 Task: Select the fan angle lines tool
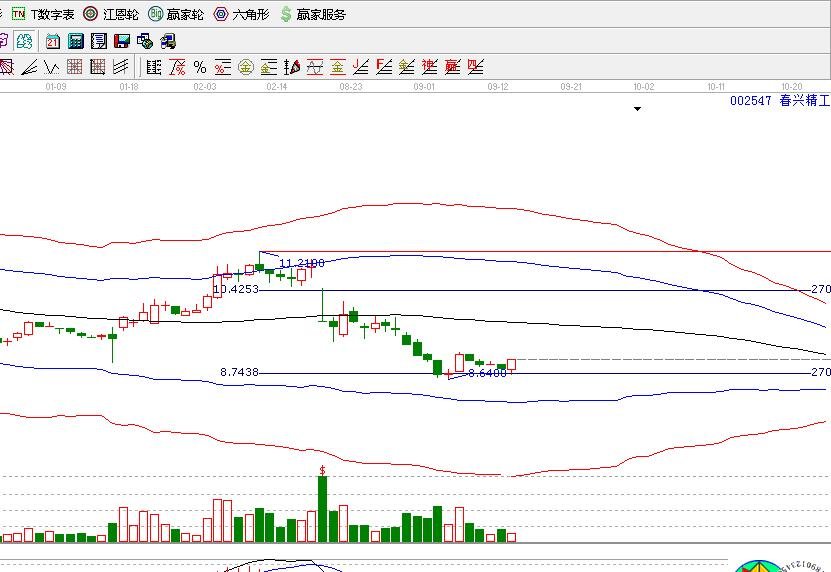click(x=29, y=67)
